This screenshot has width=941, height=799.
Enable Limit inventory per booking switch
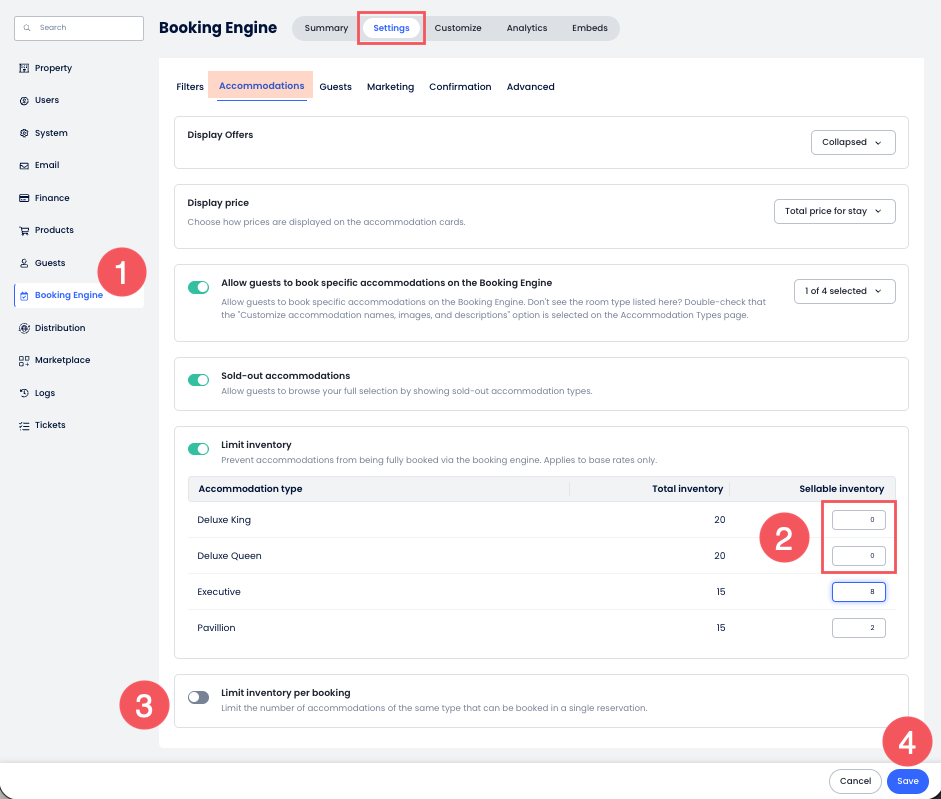pos(199,697)
